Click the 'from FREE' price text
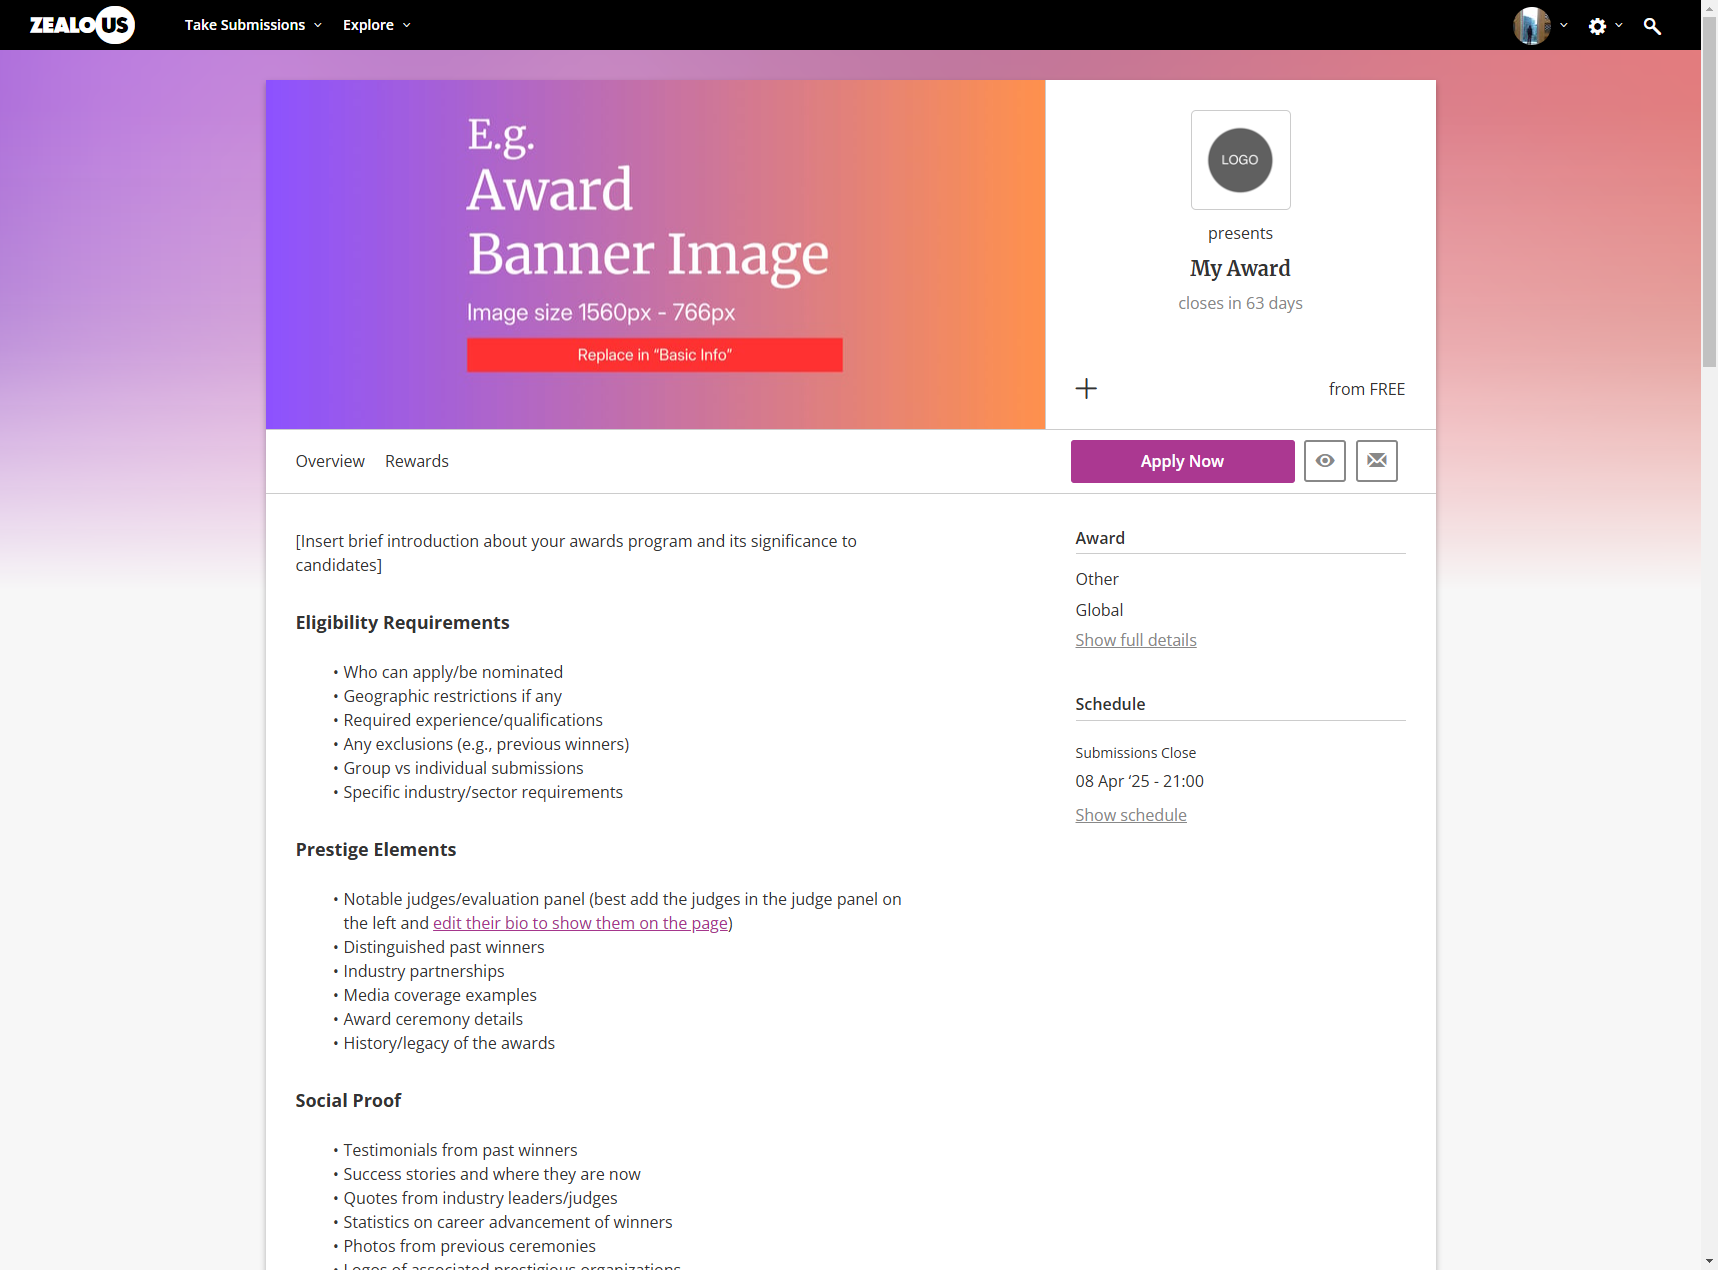The width and height of the screenshot is (1718, 1270). [1366, 389]
